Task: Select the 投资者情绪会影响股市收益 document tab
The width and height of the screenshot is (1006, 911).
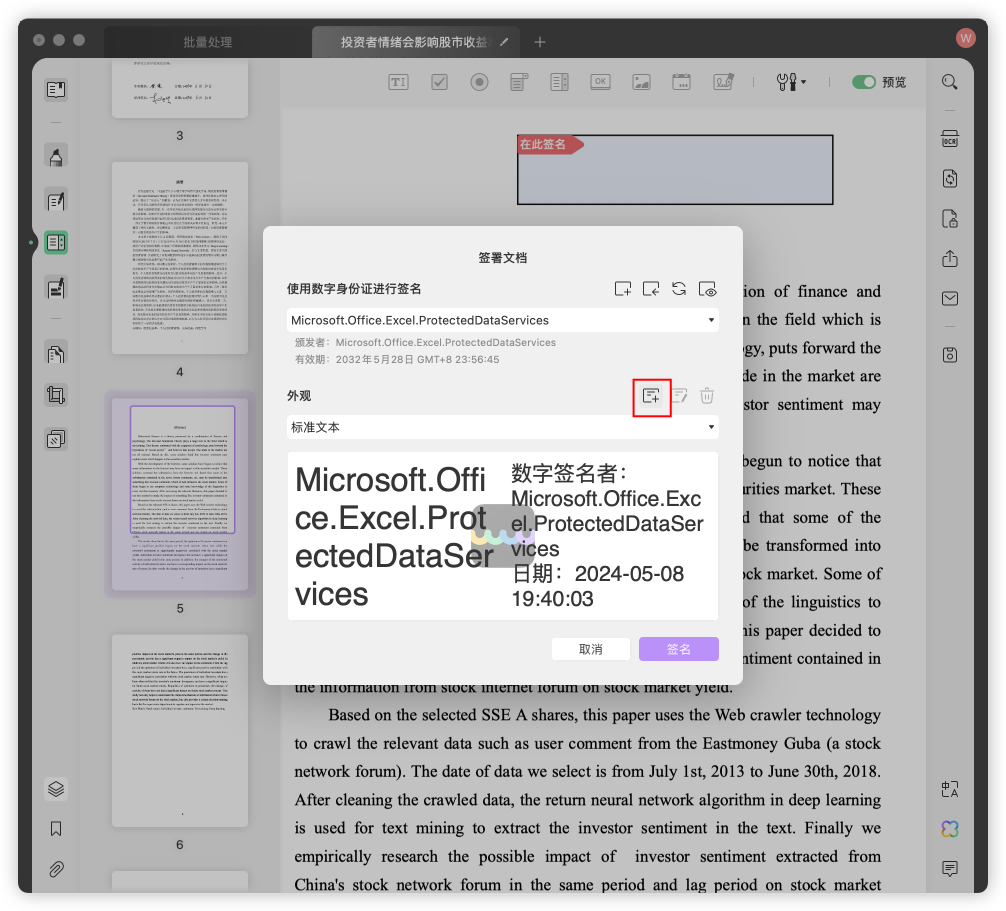Action: coord(414,42)
